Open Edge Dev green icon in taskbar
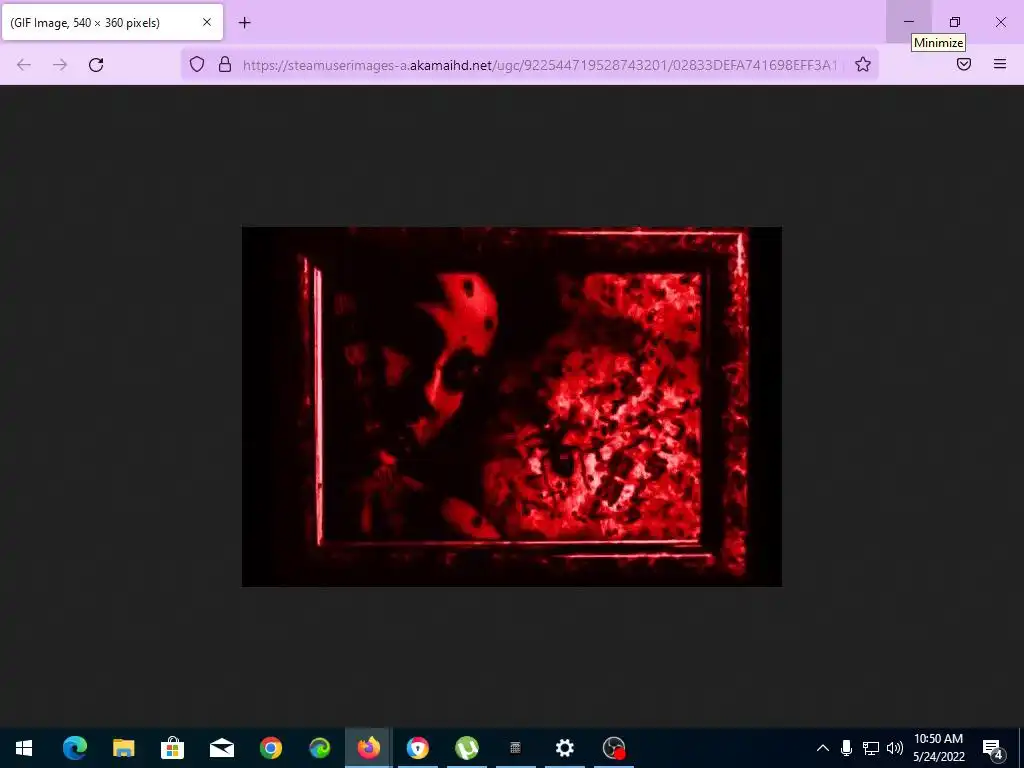This screenshot has height=768, width=1024. pyautogui.click(x=319, y=748)
